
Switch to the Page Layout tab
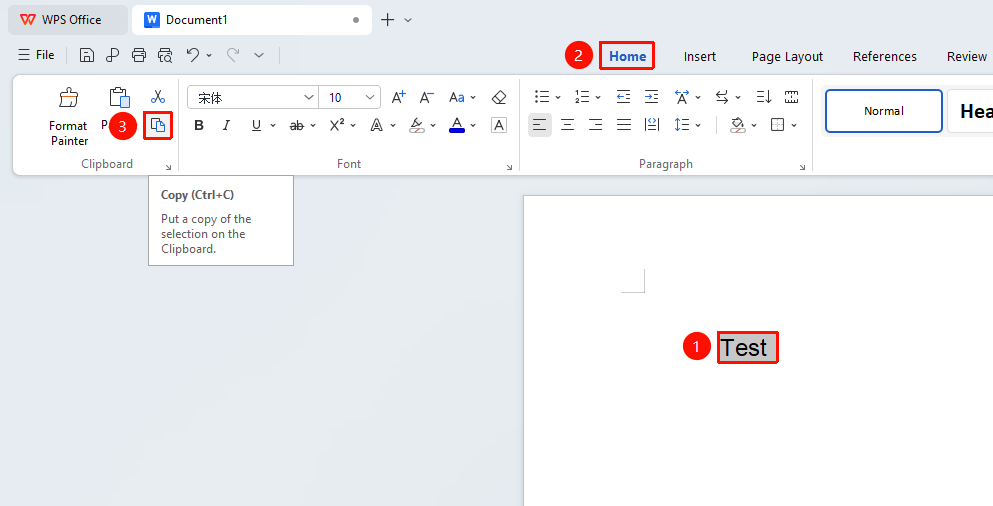tap(787, 56)
